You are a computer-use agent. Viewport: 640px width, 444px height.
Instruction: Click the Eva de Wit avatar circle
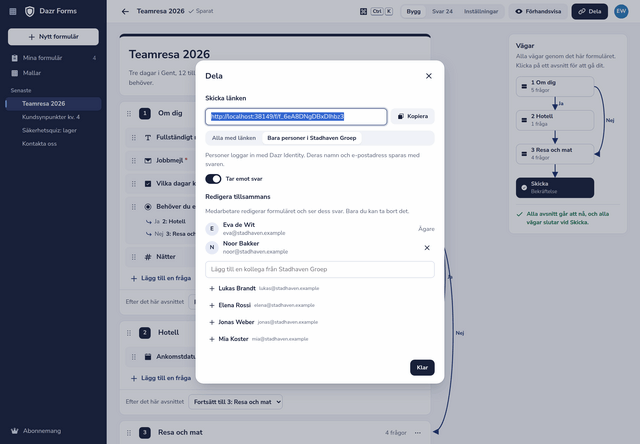(212, 229)
